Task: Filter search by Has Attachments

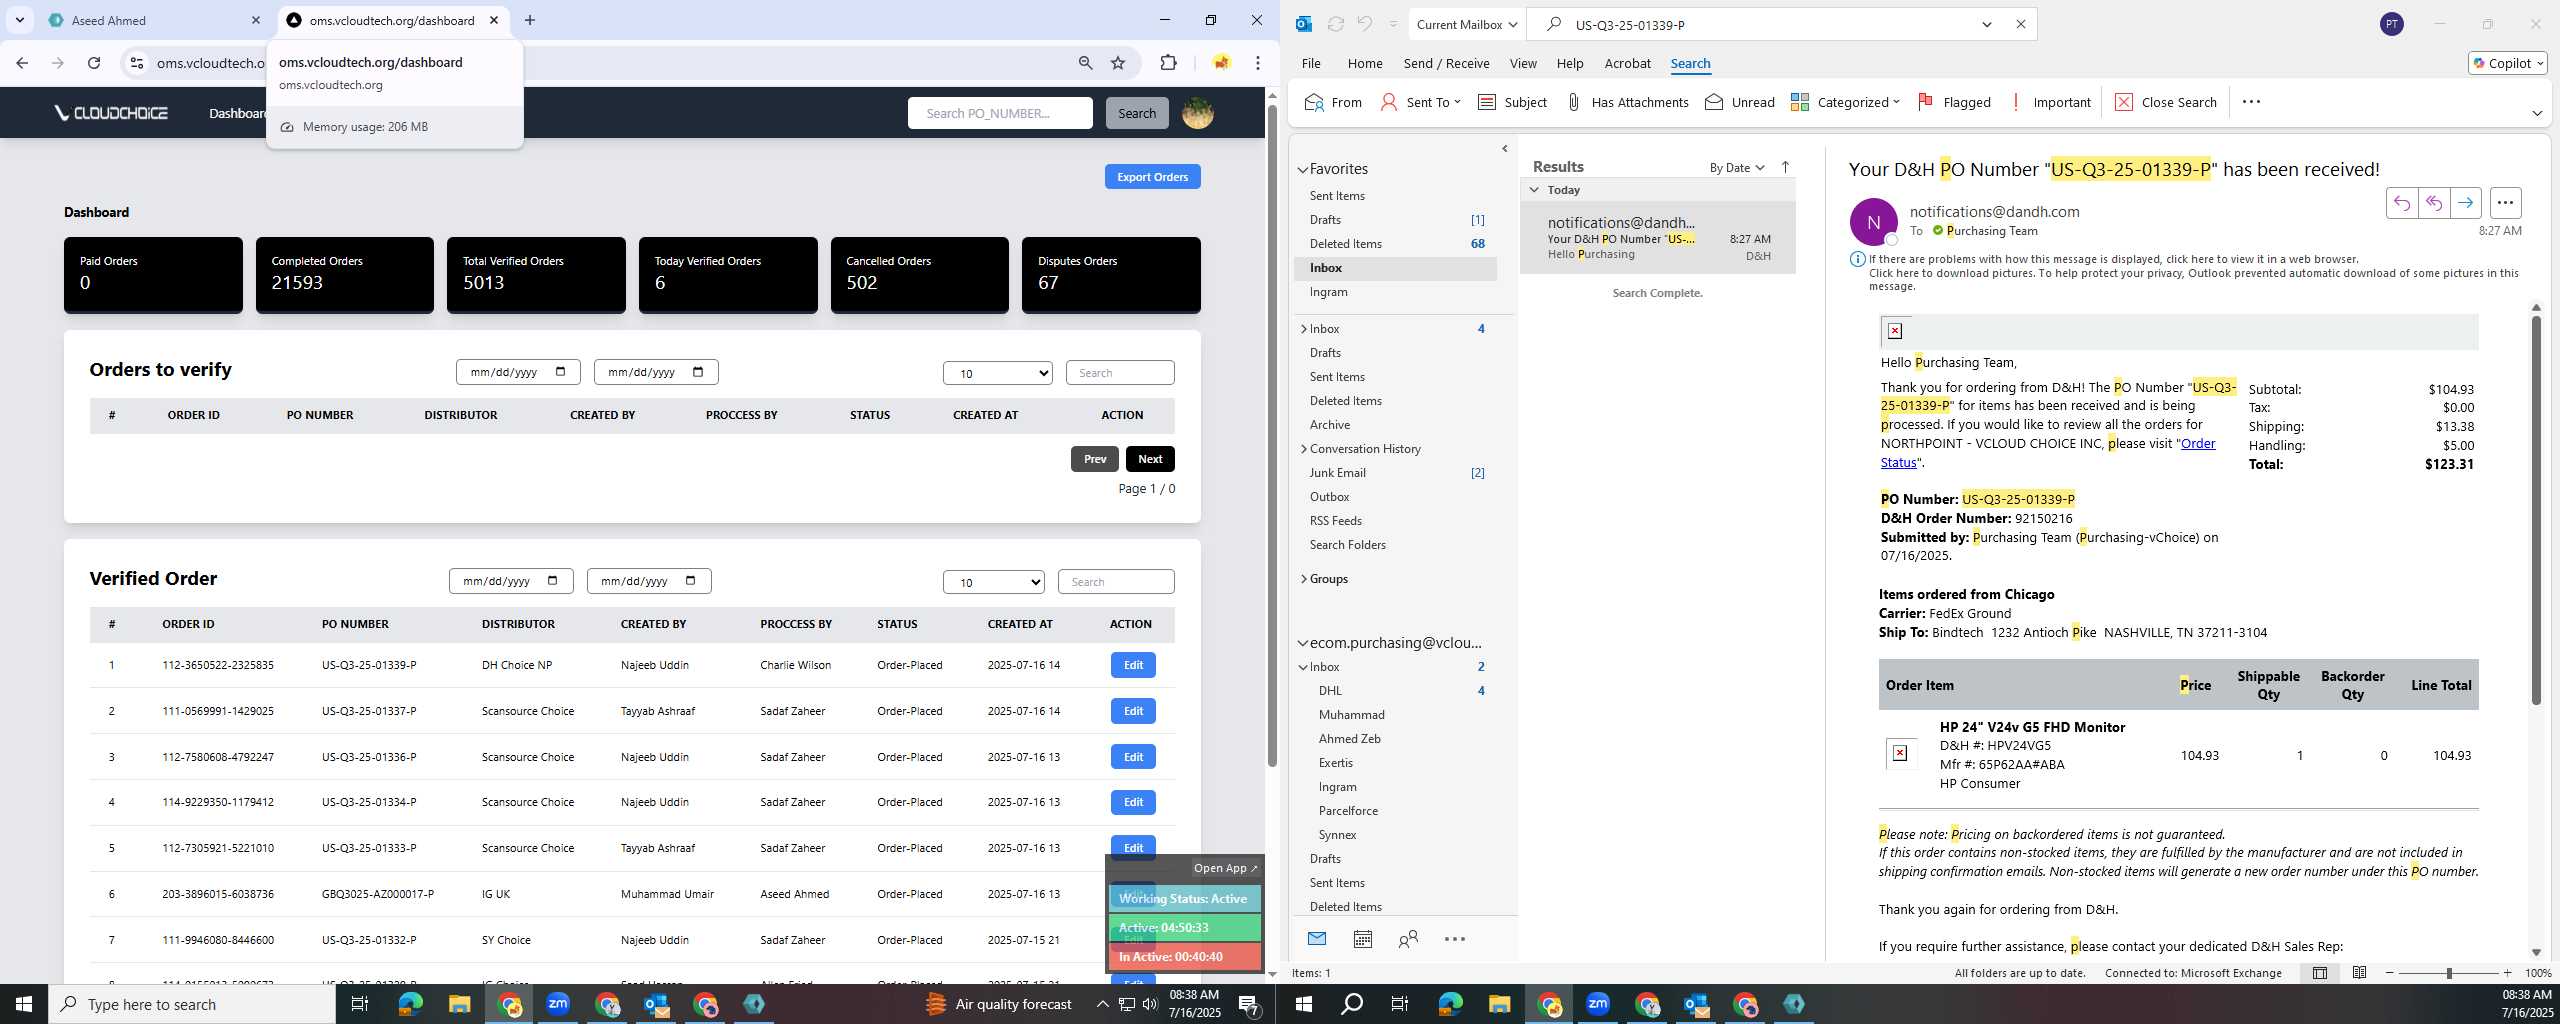Action: click(x=1626, y=102)
